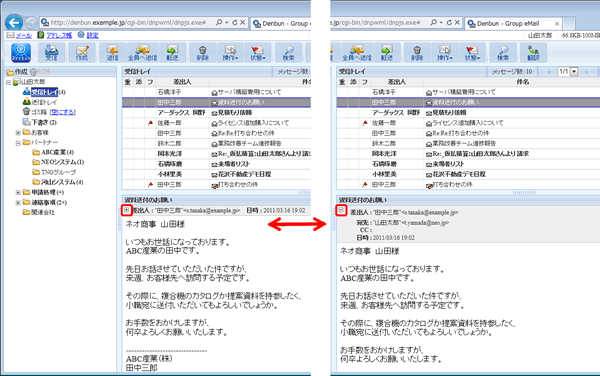Image resolution: width=600 pixels, height=376 pixels.
Task: Collapse message header details in right window
Action: 341,210
